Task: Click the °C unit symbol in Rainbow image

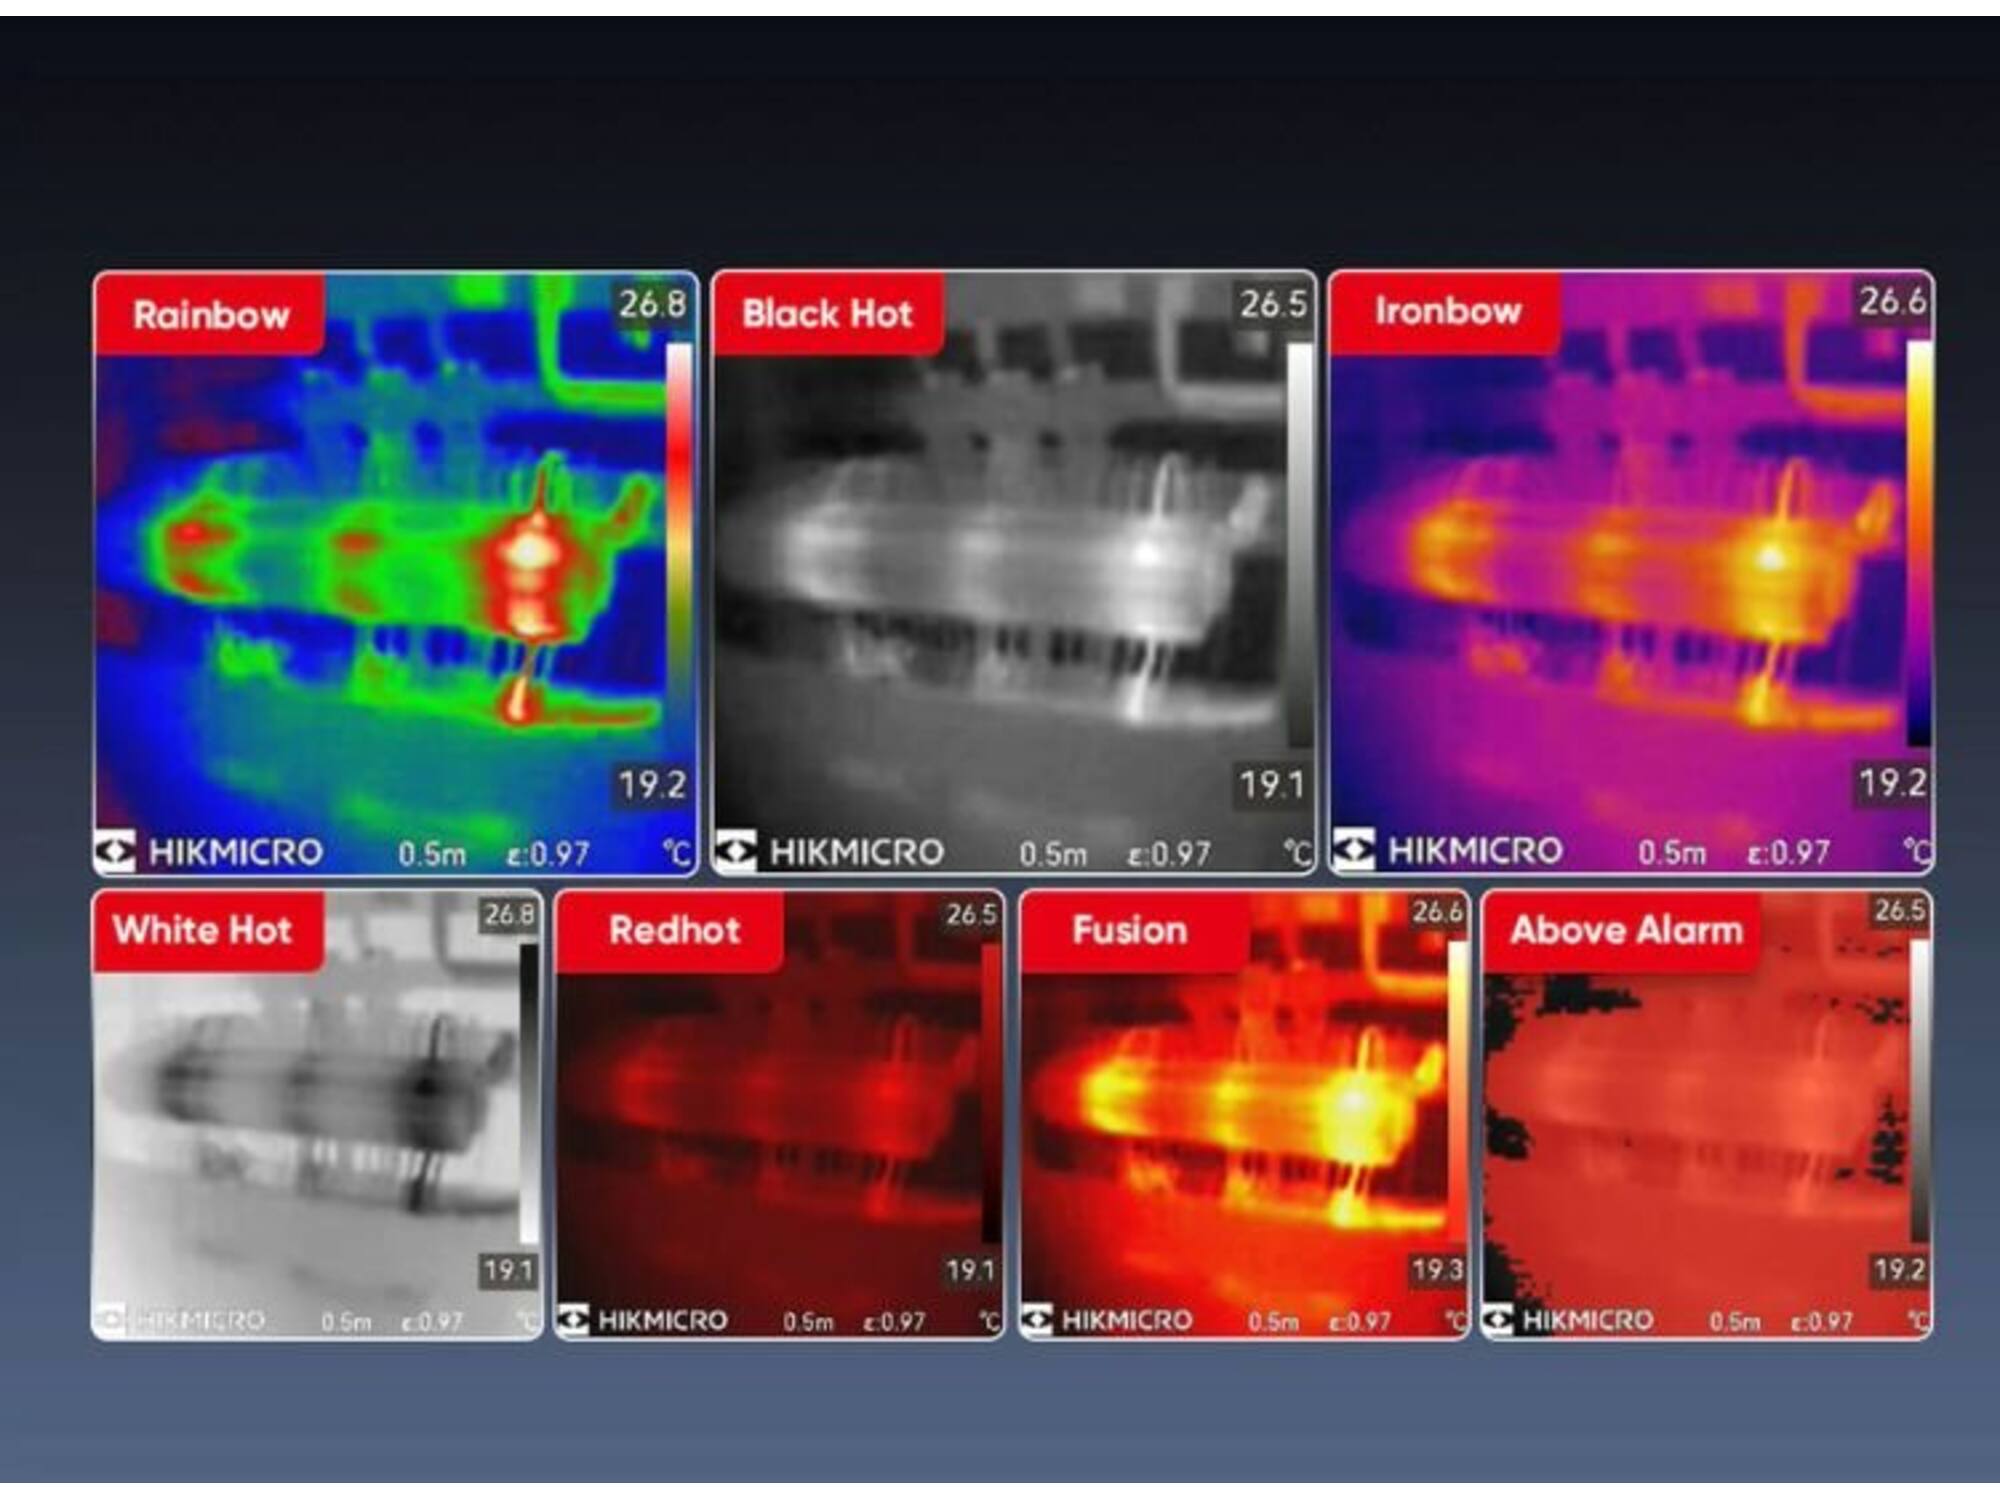Action: point(678,853)
